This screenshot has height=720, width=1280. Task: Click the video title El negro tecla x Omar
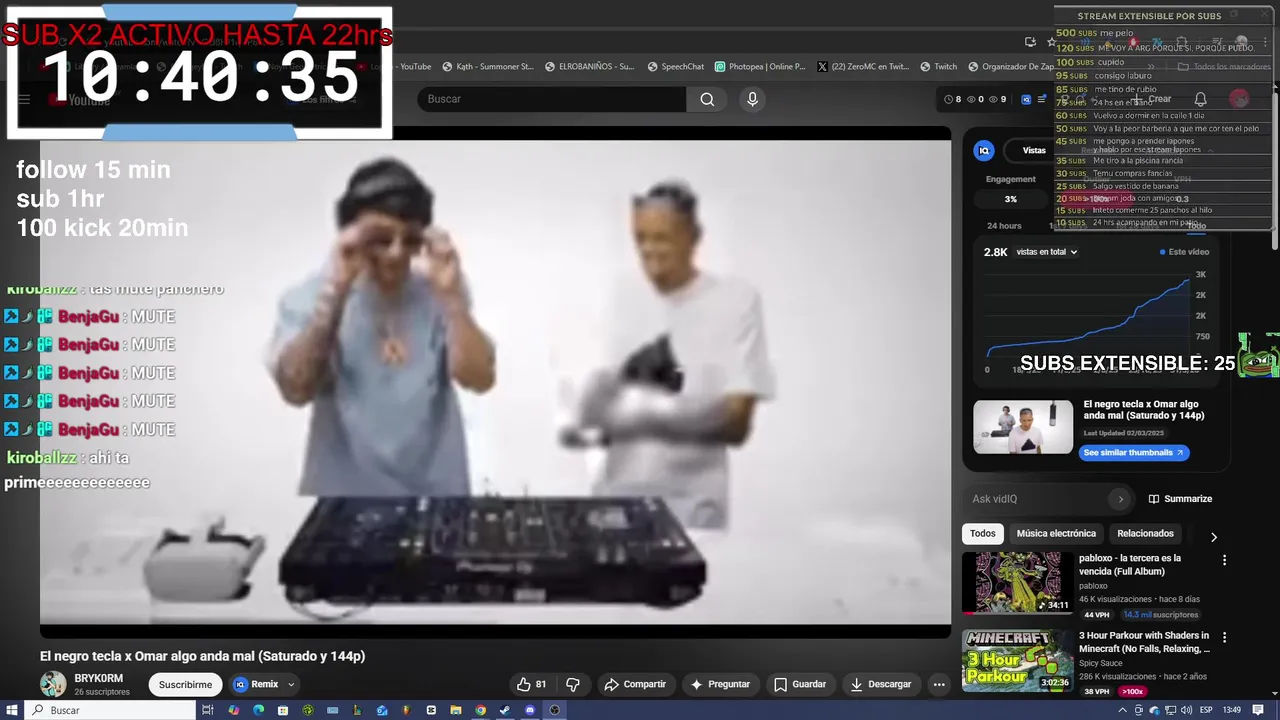click(x=202, y=656)
